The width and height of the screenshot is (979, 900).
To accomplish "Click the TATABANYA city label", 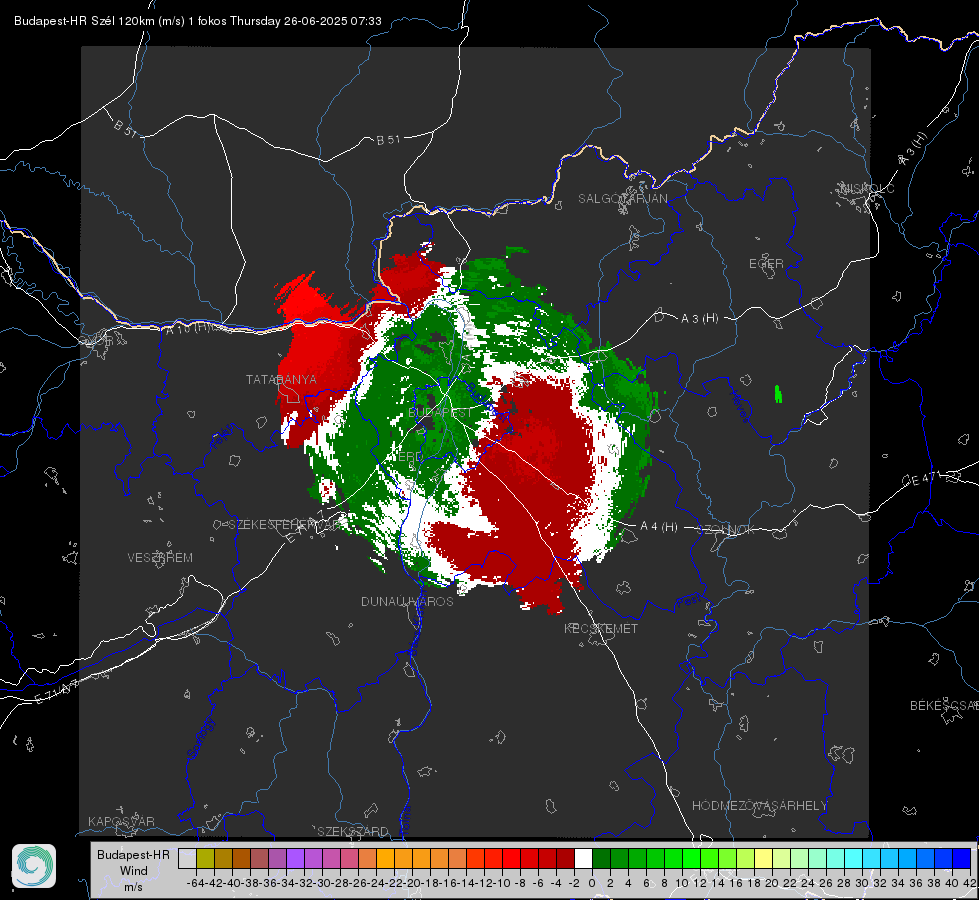I will tap(281, 380).
